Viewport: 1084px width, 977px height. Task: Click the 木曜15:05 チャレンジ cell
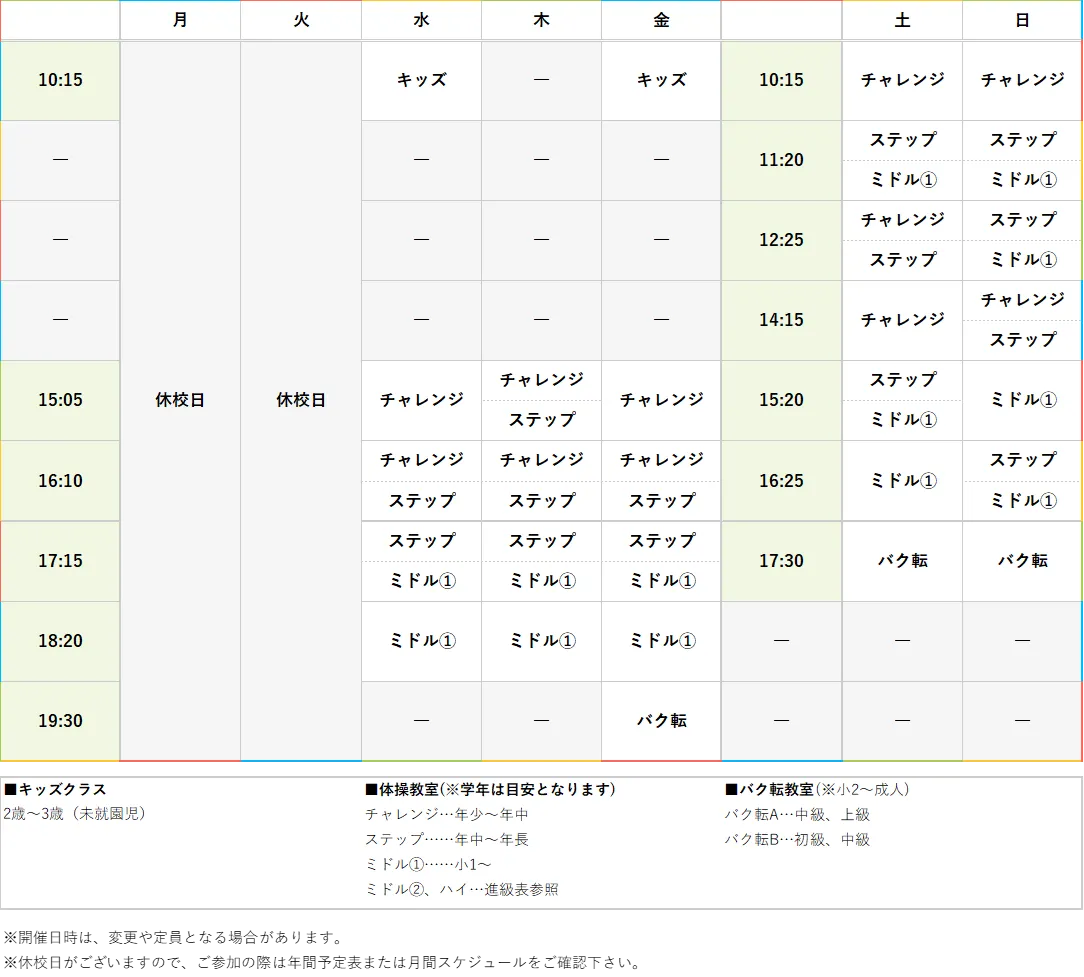point(541,380)
